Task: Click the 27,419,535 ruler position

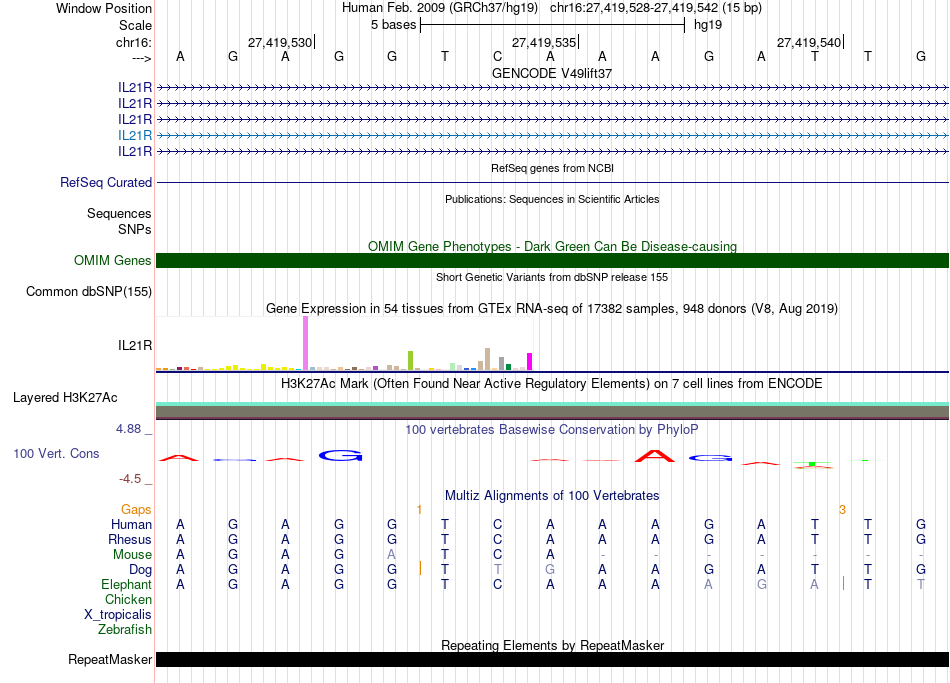Action: click(544, 42)
